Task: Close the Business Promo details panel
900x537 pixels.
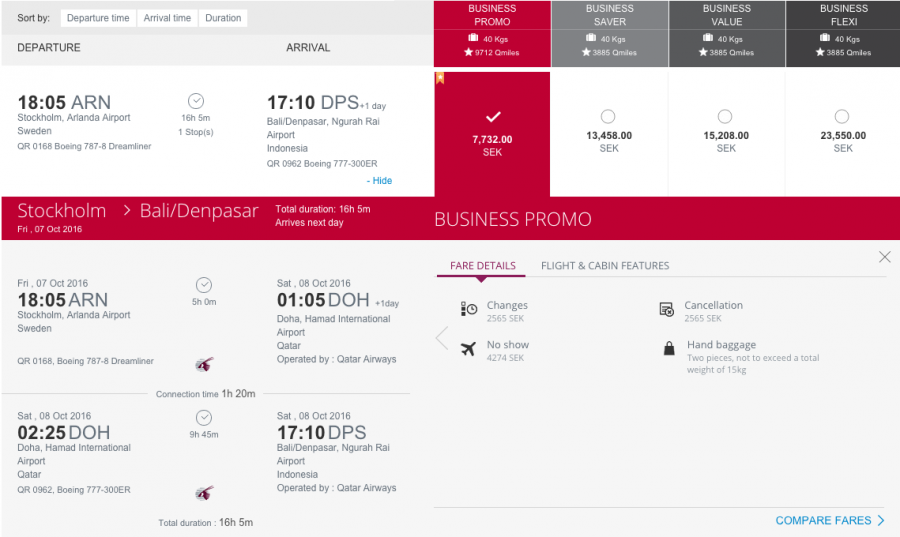Action: 884,257
